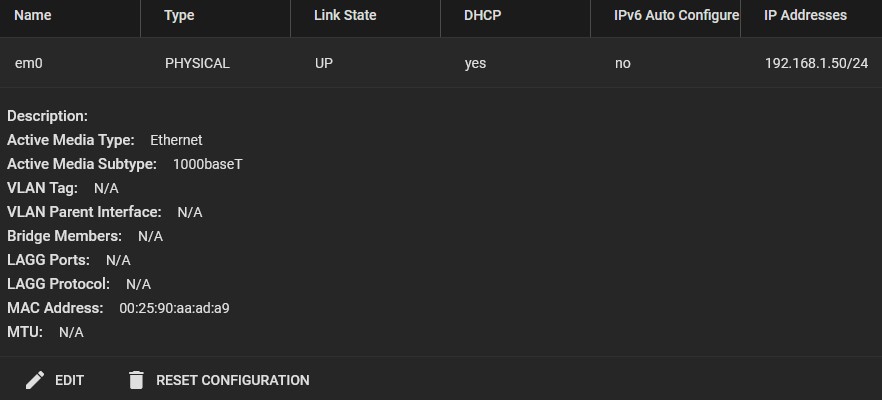
Task: Click the trash can reset icon
Action: click(x=136, y=380)
